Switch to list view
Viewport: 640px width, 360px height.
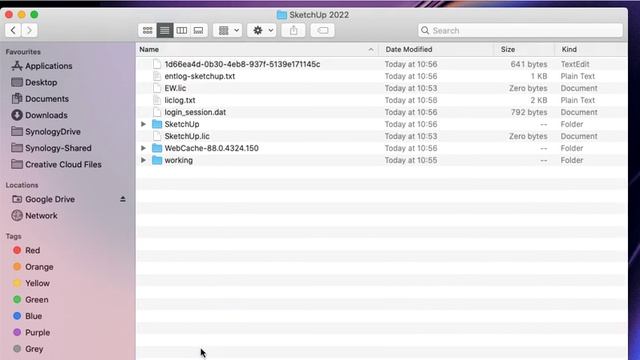tap(165, 30)
